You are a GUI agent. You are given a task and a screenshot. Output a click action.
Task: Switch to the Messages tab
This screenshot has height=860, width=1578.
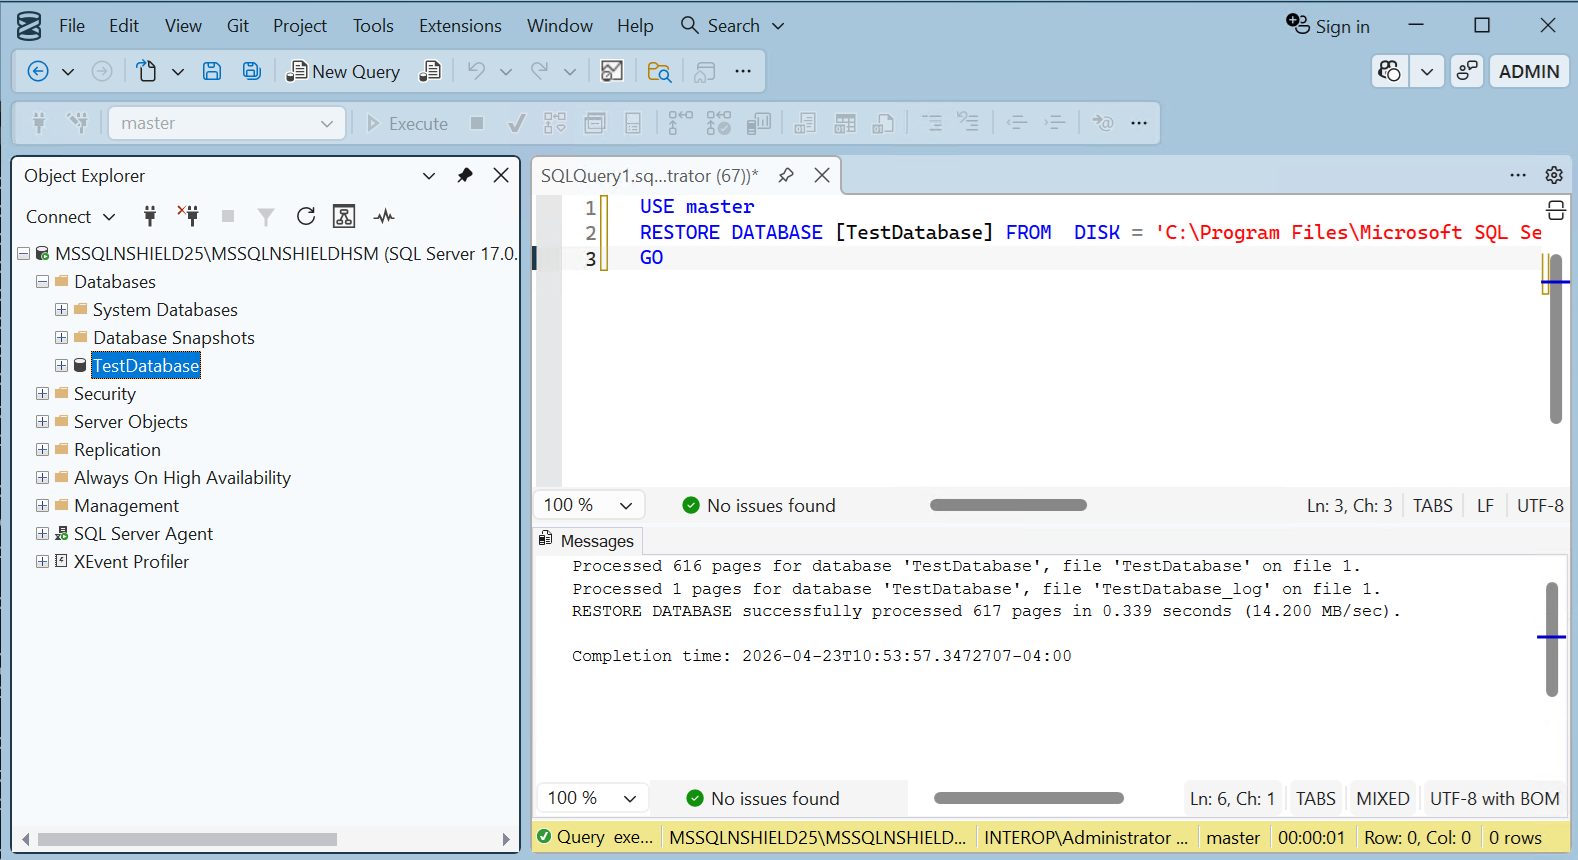[x=586, y=541]
